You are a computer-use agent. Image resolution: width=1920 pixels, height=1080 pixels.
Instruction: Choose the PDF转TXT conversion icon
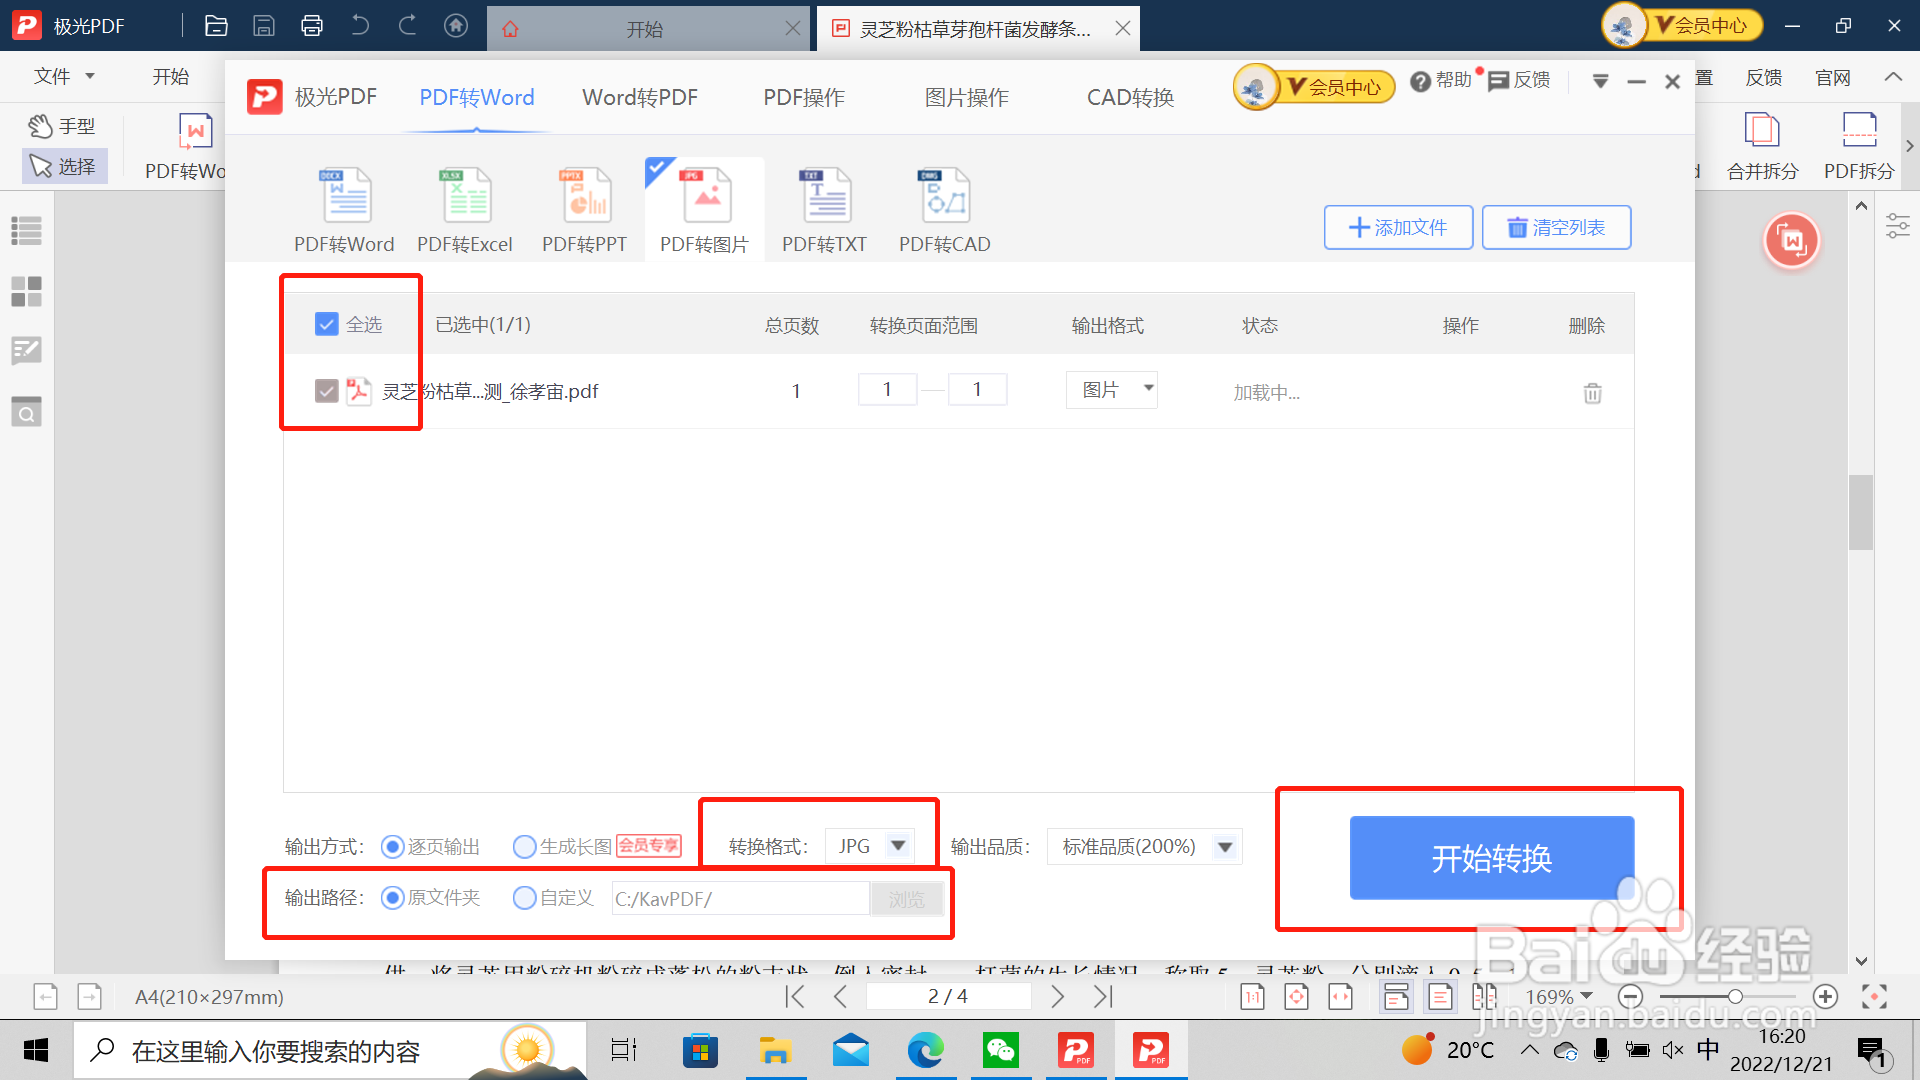click(825, 210)
